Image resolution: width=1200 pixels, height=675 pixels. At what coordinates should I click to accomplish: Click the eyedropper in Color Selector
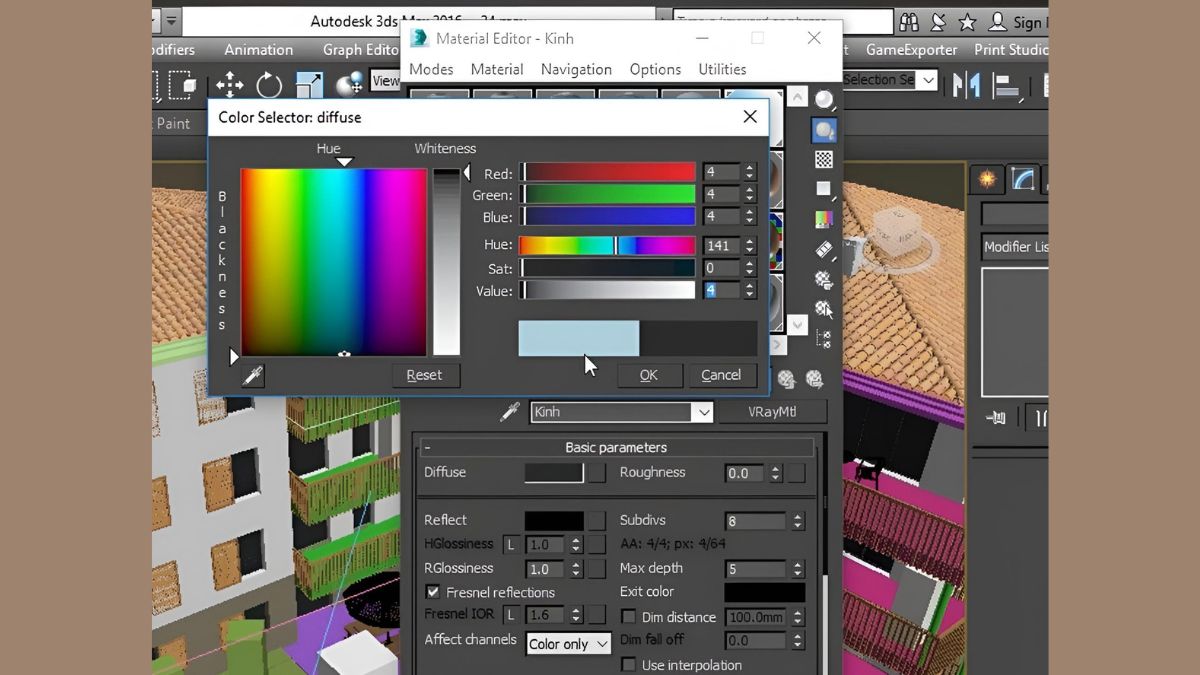click(253, 376)
